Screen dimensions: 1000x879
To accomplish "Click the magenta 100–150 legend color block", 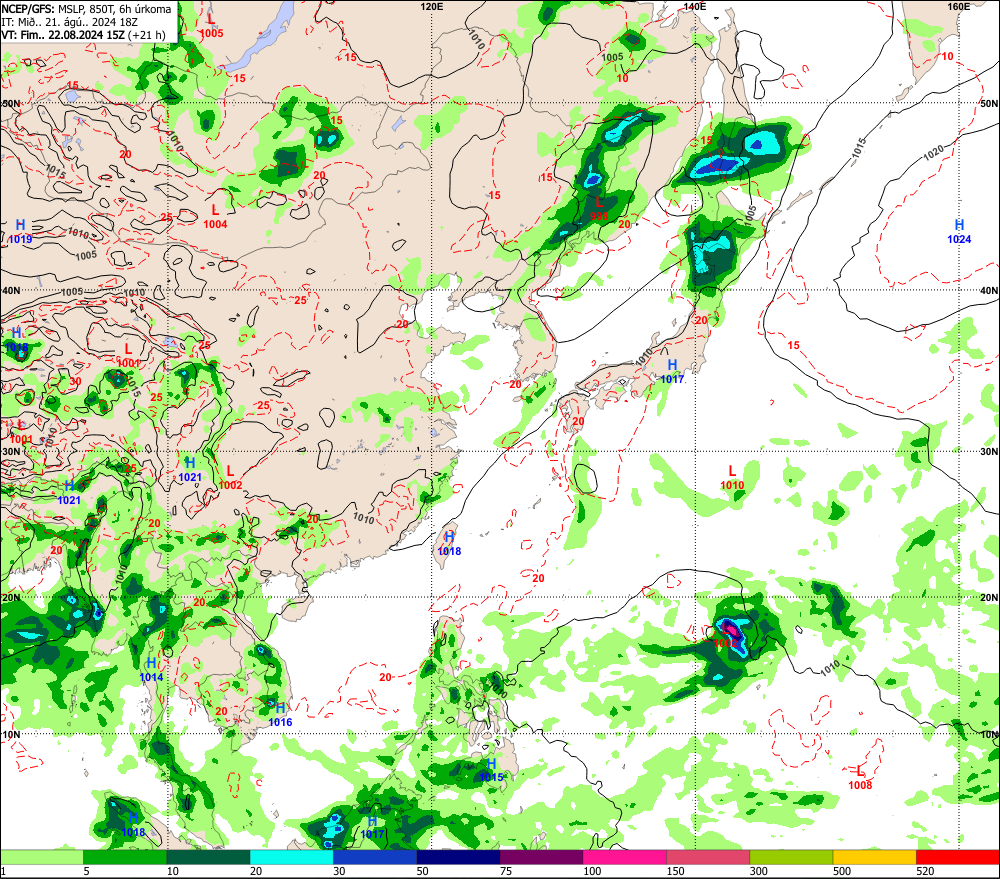I will pyautogui.click(x=624, y=857).
